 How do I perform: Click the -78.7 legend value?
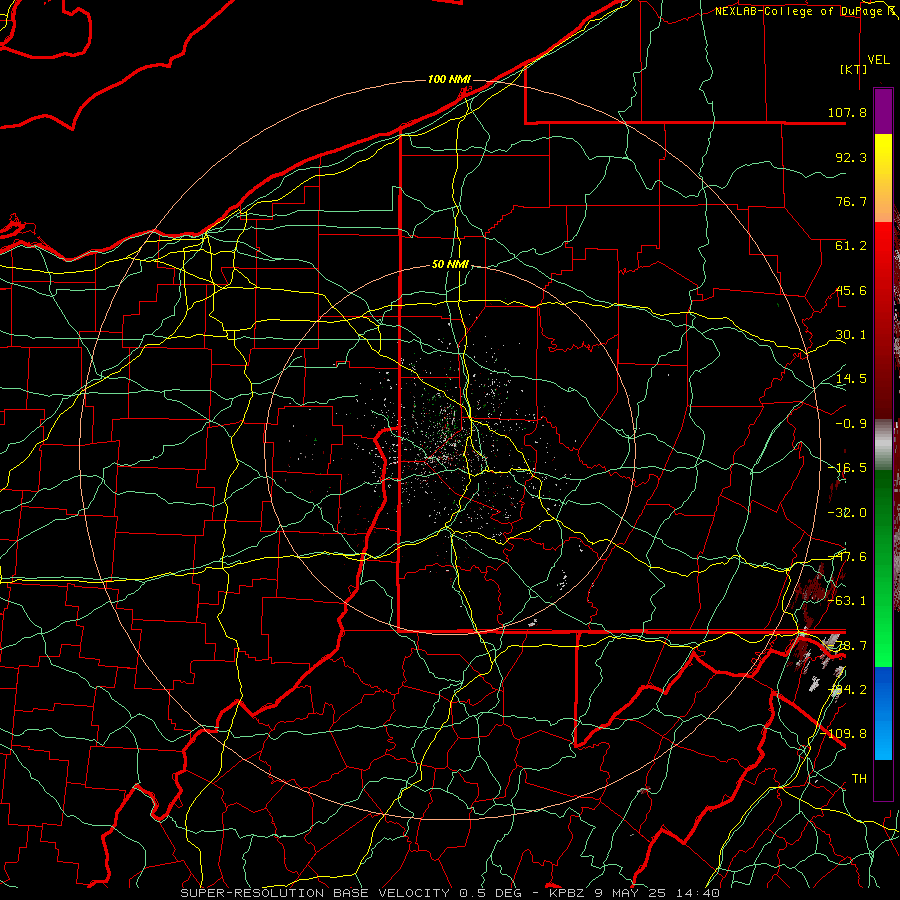[x=847, y=646]
